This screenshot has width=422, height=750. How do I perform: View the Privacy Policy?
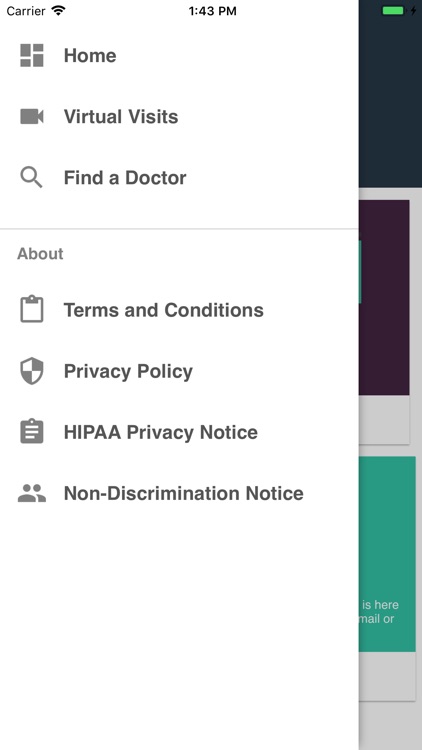[179, 371]
